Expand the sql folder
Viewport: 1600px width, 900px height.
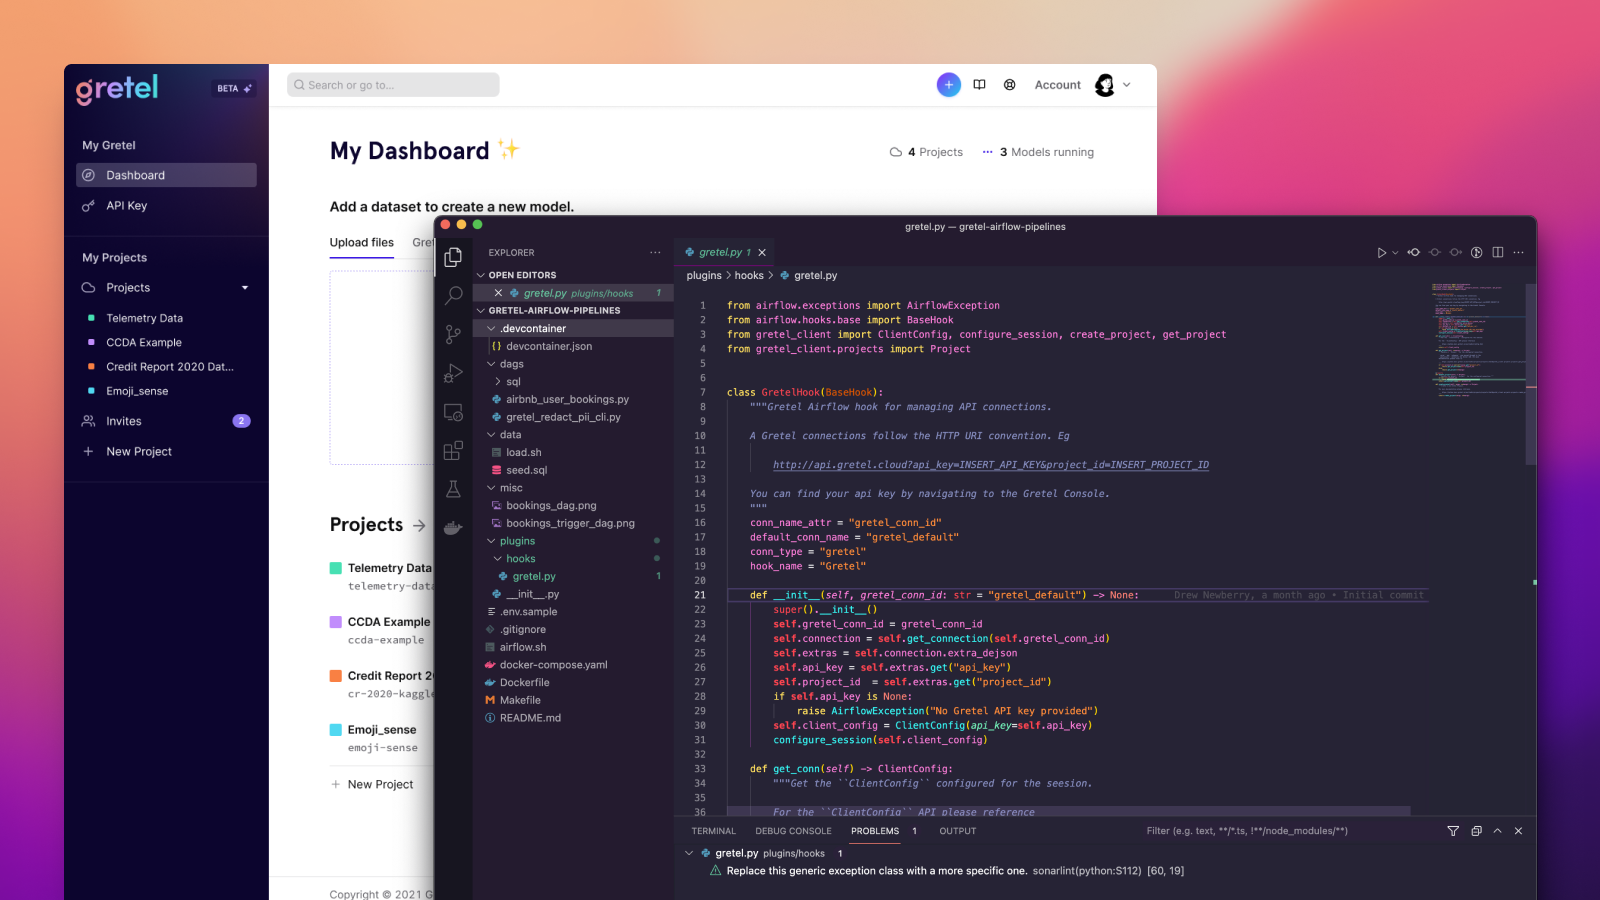pos(498,382)
